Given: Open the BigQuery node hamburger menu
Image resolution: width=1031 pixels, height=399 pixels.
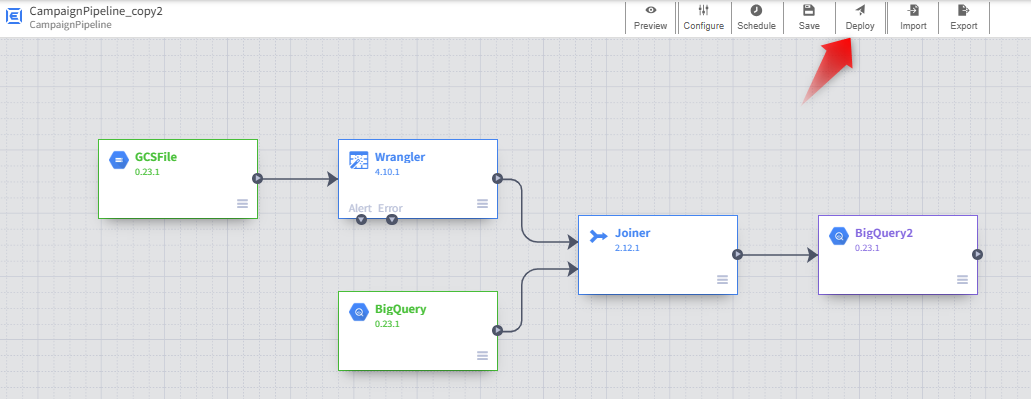Looking at the screenshot, I should click(483, 356).
